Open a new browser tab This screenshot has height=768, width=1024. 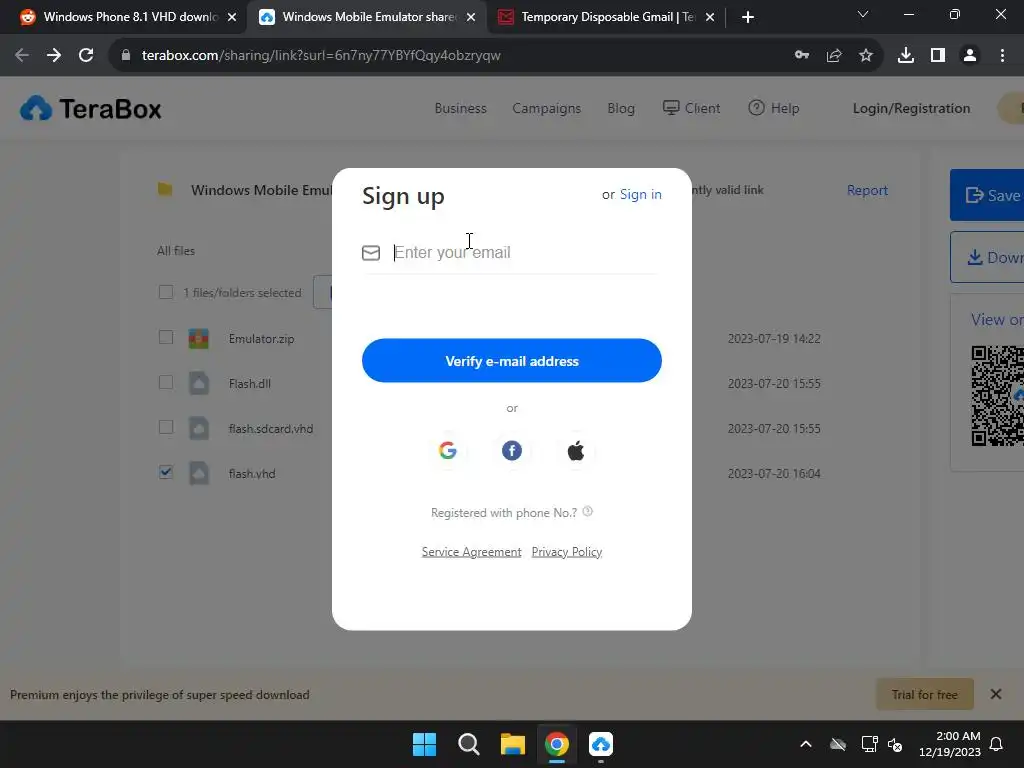pos(748,17)
